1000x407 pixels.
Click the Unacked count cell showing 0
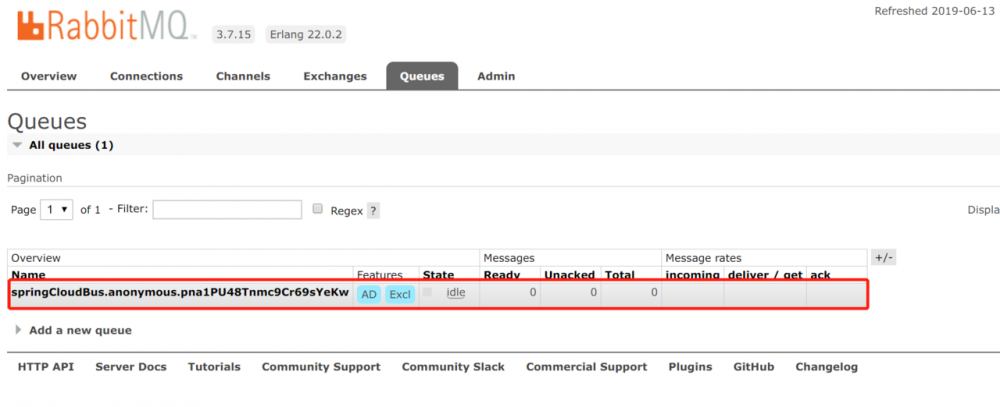pyautogui.click(x=570, y=293)
